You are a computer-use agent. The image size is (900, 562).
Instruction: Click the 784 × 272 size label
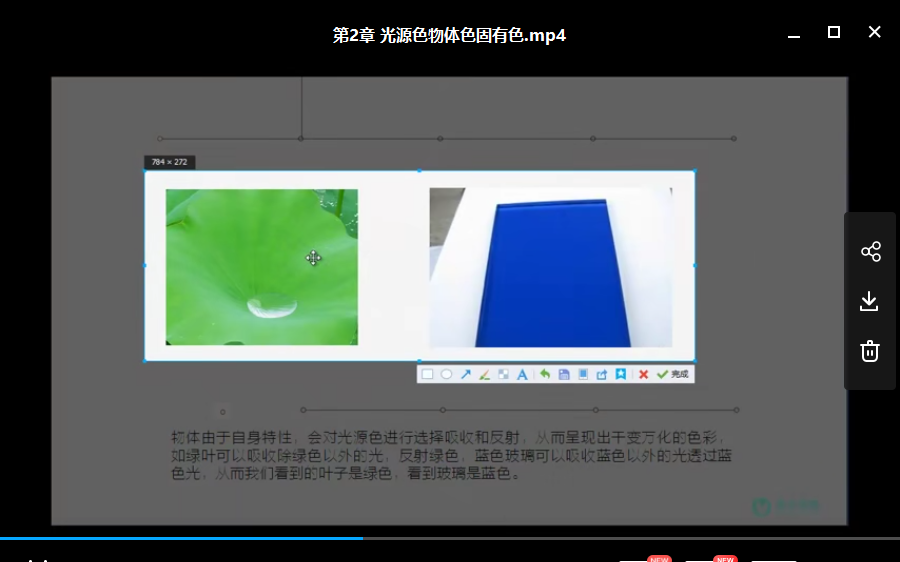(169, 162)
